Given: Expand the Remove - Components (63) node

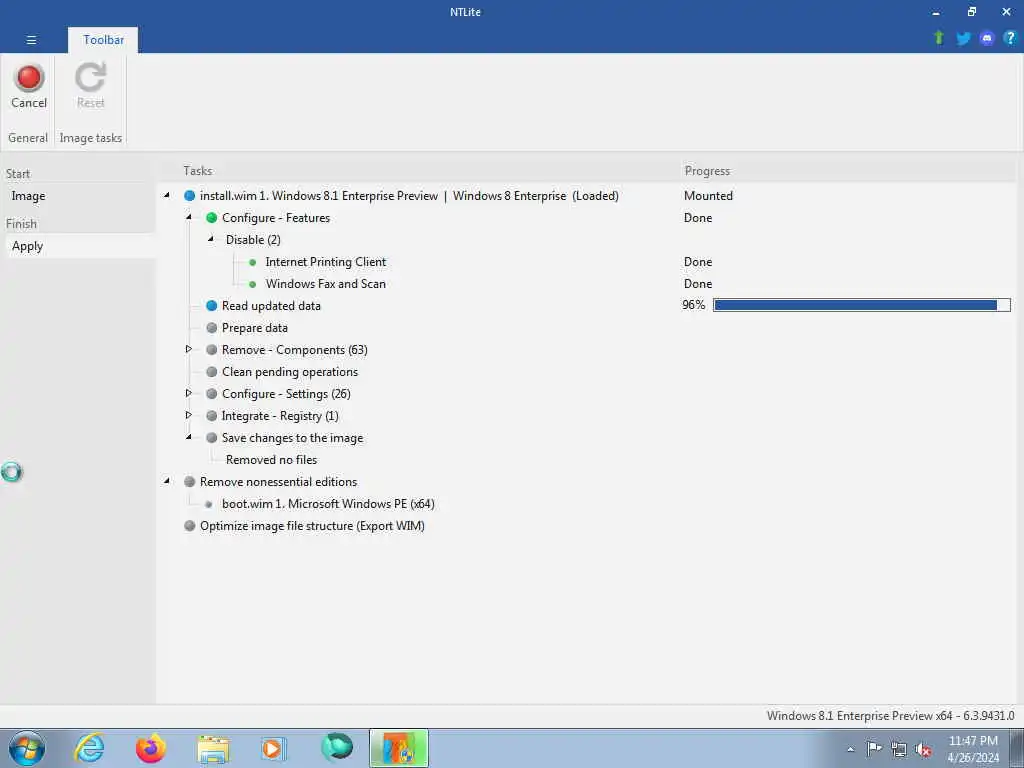Looking at the screenshot, I should tap(189, 349).
